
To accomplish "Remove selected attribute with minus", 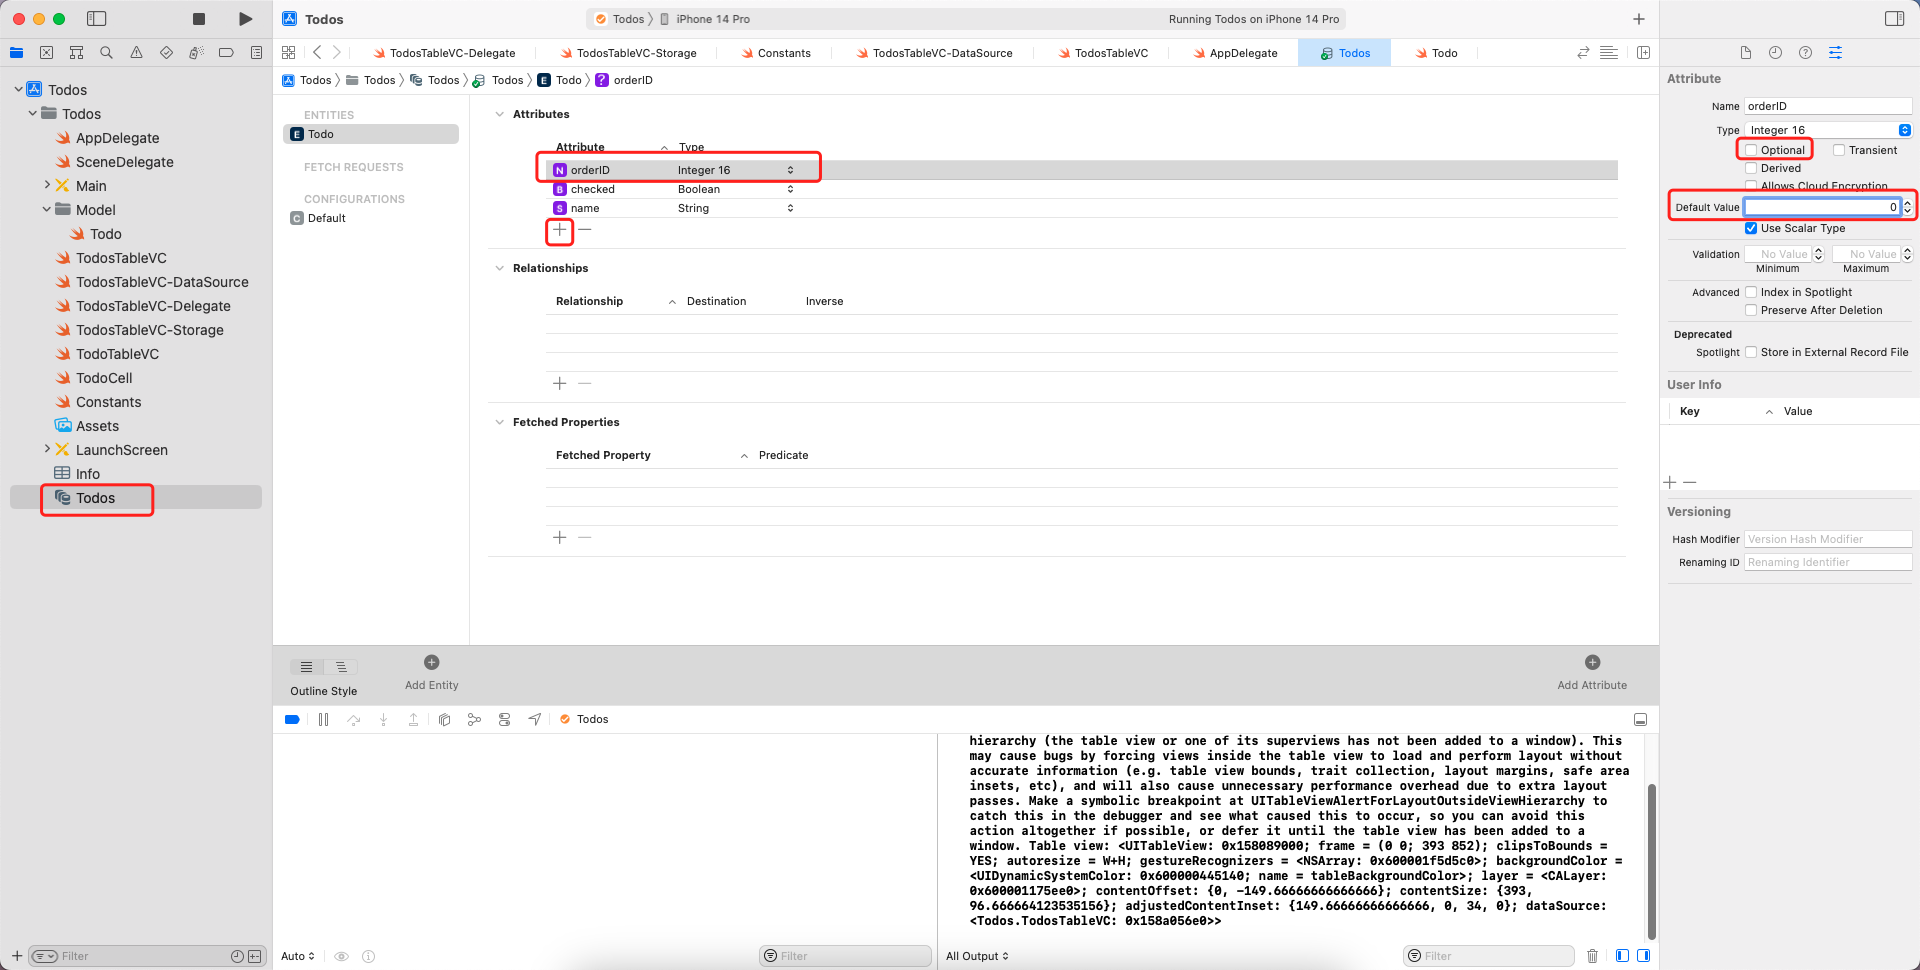I will click(x=585, y=230).
